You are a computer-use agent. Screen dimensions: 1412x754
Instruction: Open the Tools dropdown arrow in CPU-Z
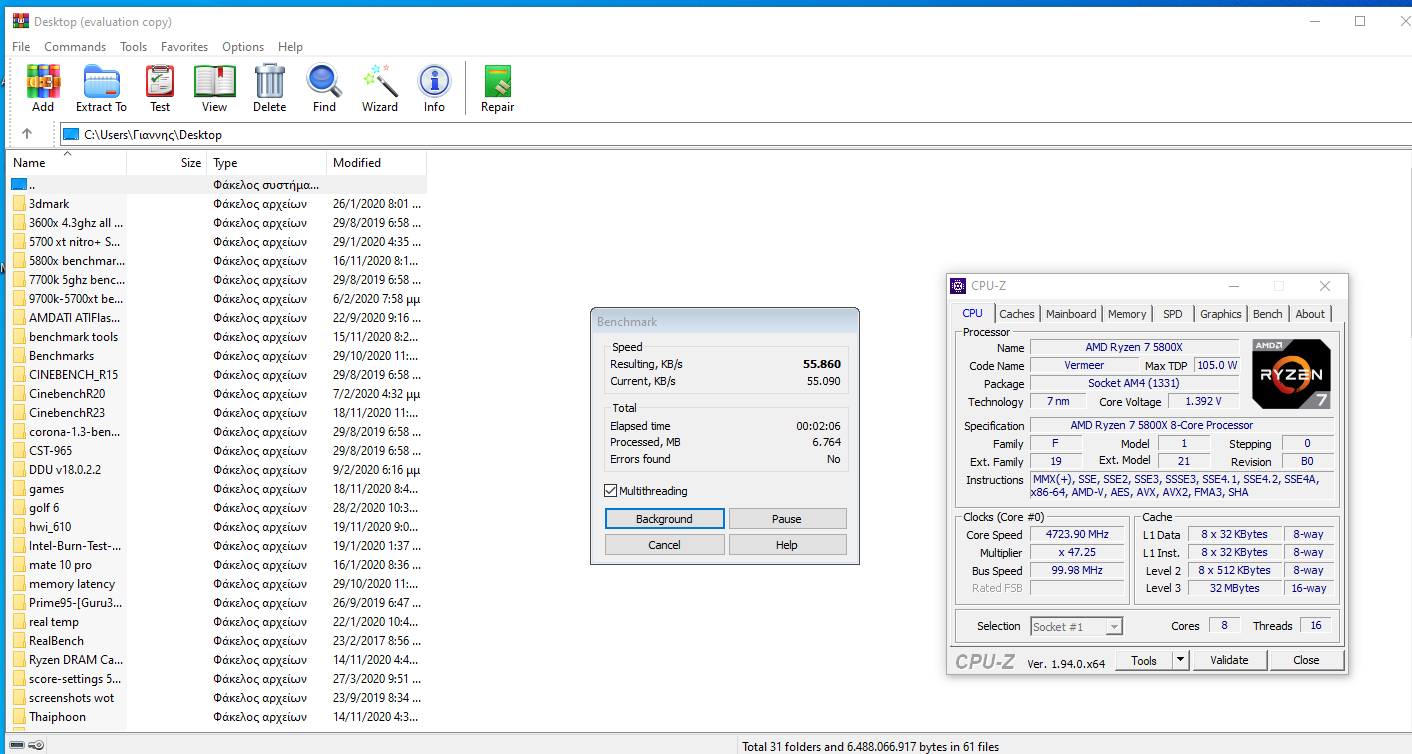[1180, 660]
